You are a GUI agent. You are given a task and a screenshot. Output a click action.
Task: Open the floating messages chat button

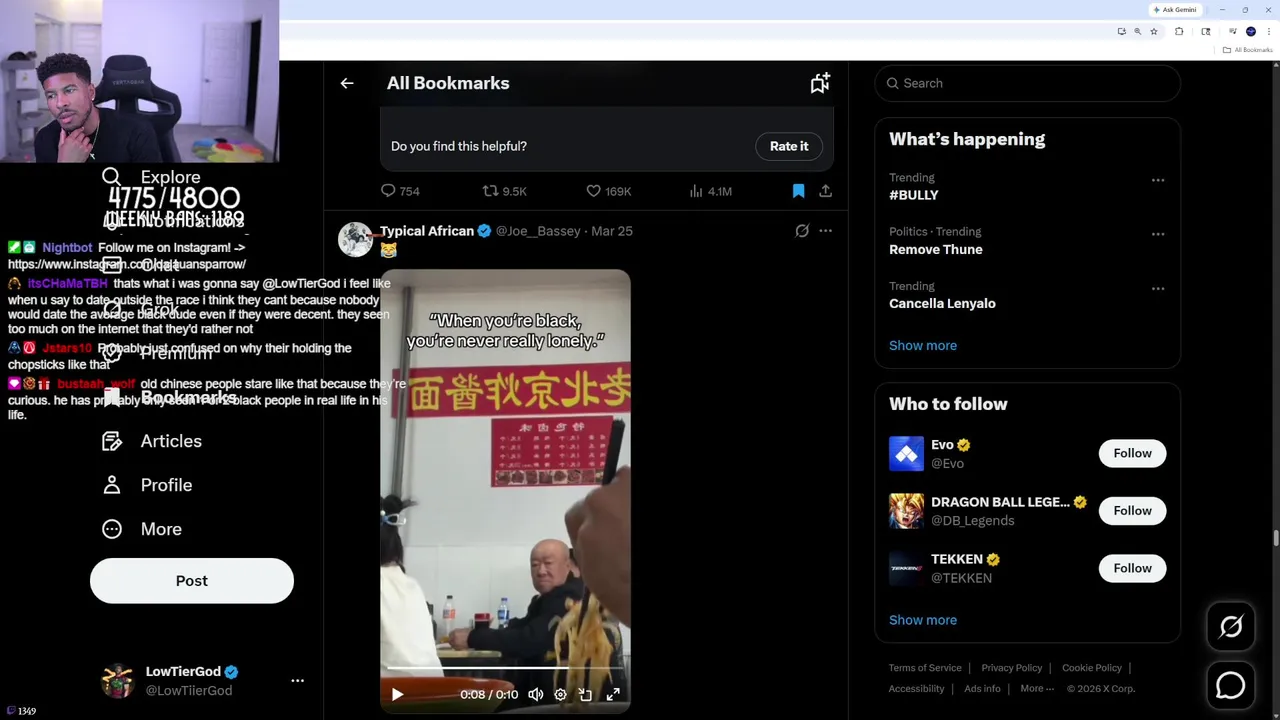[1231, 685]
